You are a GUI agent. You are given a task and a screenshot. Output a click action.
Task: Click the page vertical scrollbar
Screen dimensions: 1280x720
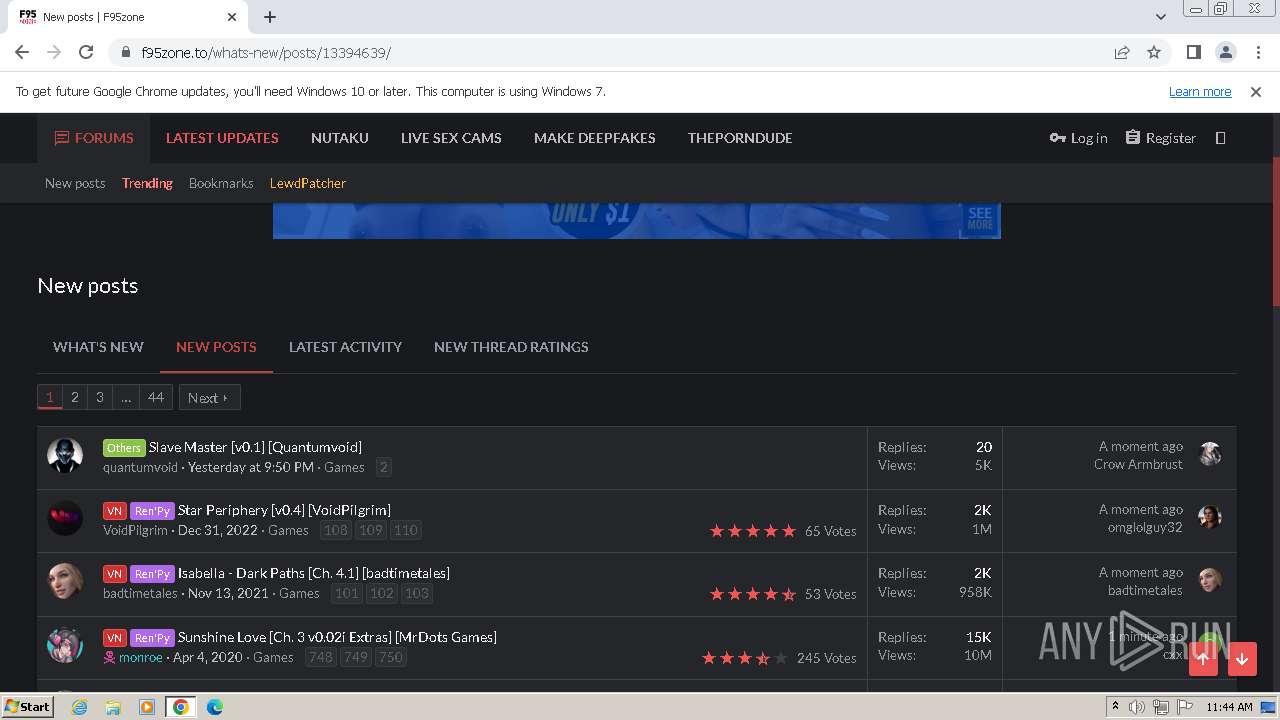coord(1275,231)
